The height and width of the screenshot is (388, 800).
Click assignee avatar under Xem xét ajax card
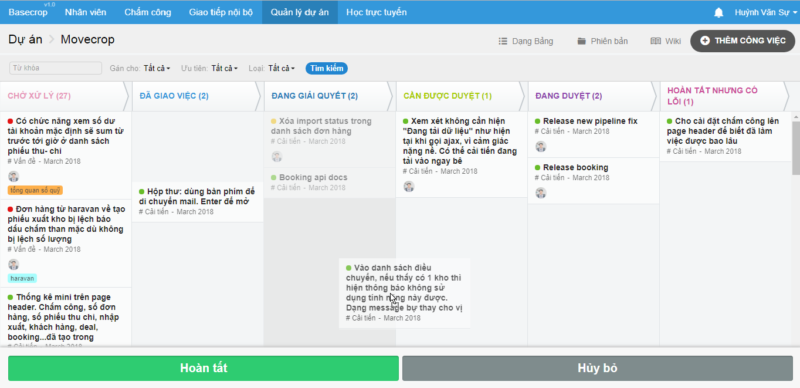coord(409,186)
